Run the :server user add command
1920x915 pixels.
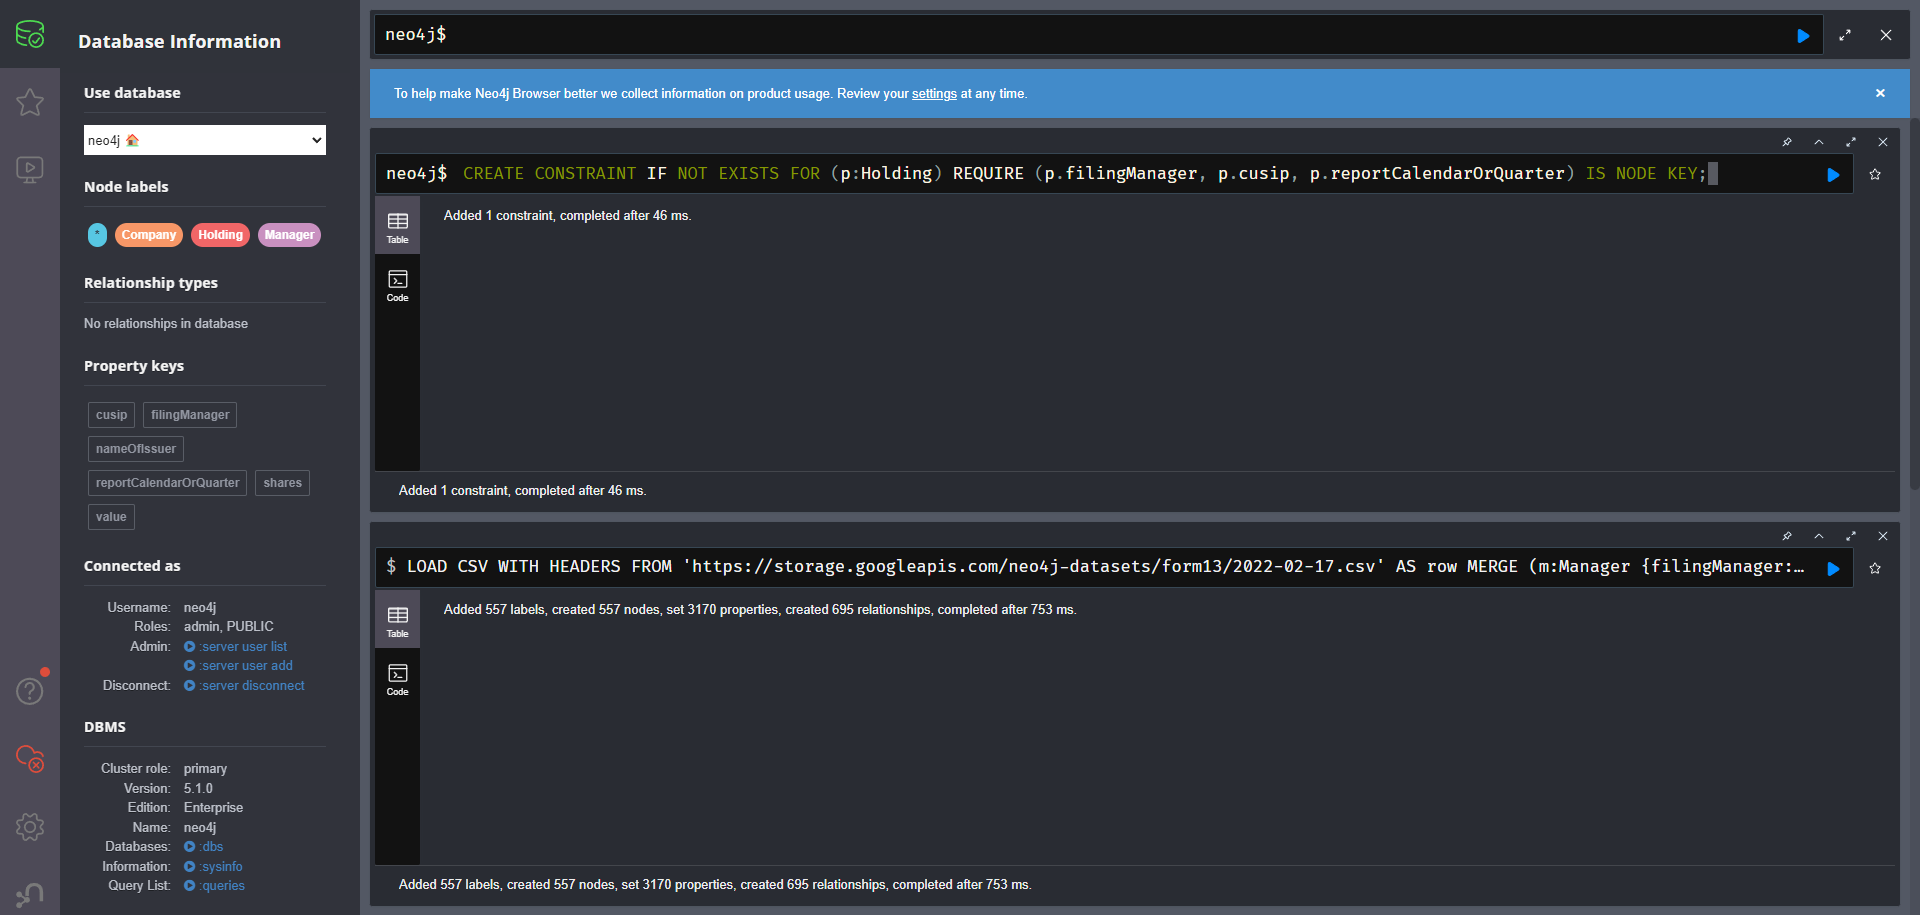click(238, 666)
